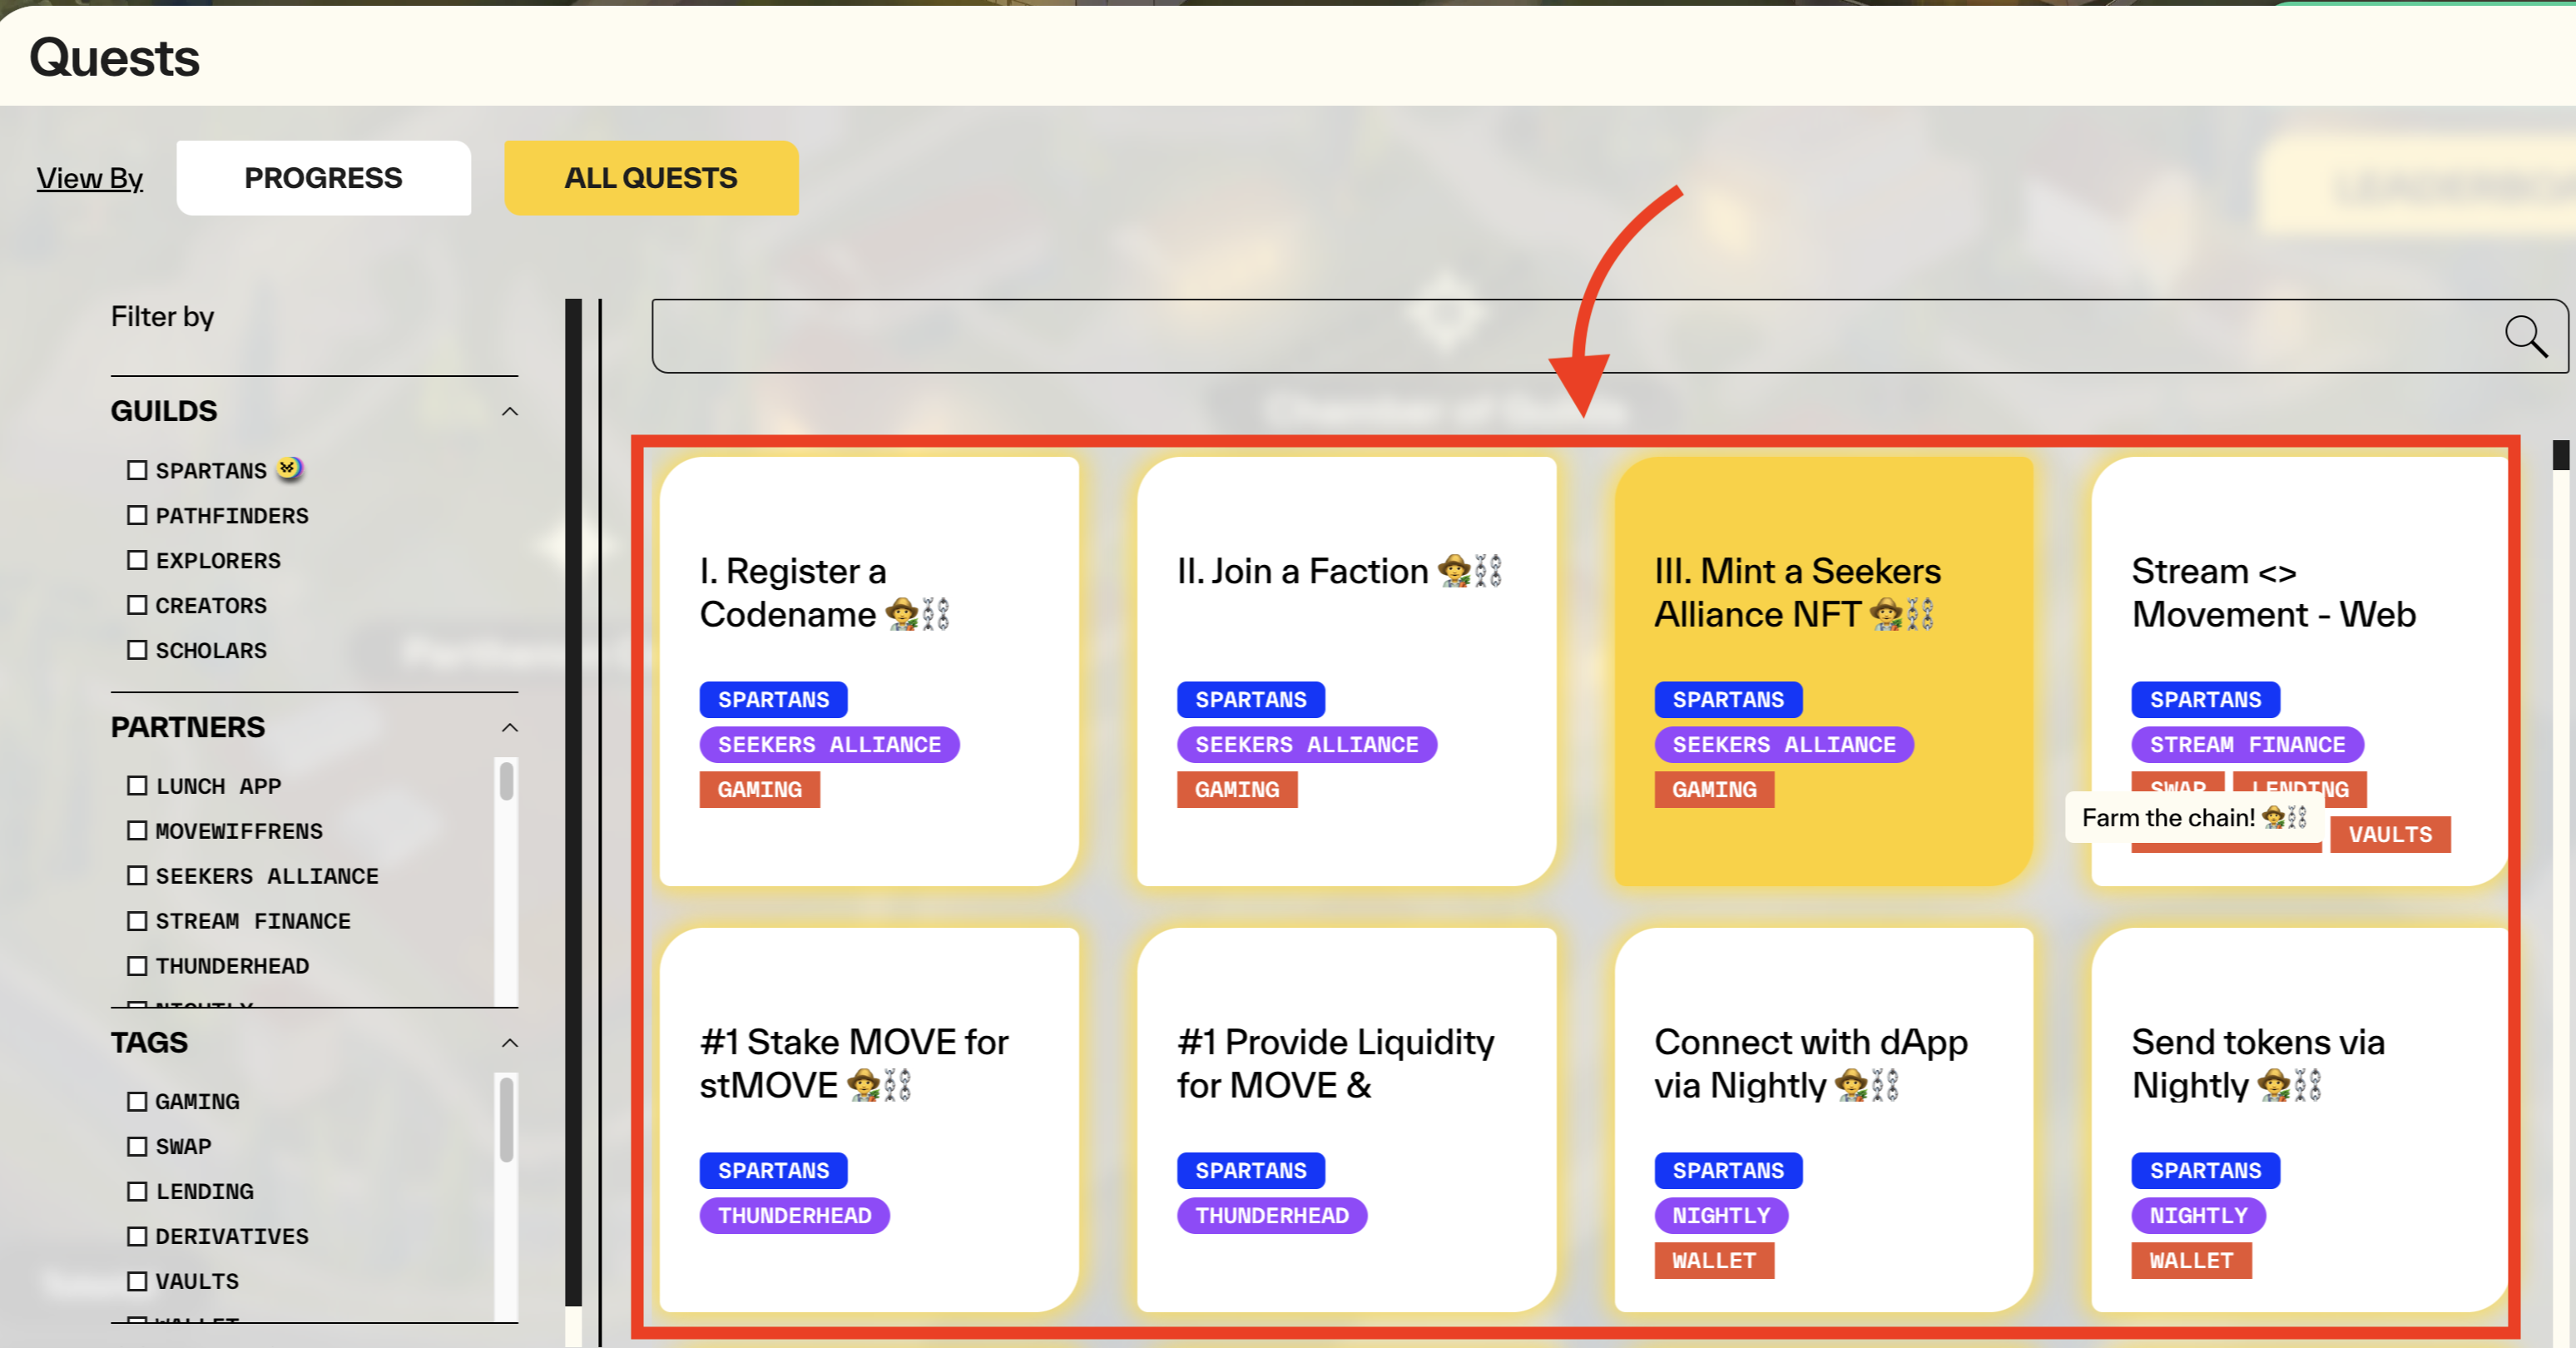Screen dimensions: 2576x1348
Task: Click the farmer emoji on Send tokens via Nightly card
Action: pos(2273,1085)
